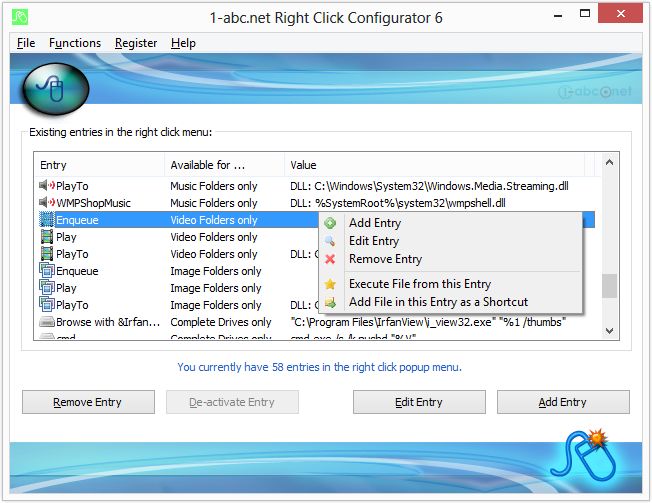Viewport: 652px width, 503px height.
Task: Click film icon of Play video row
Action: coord(47,237)
